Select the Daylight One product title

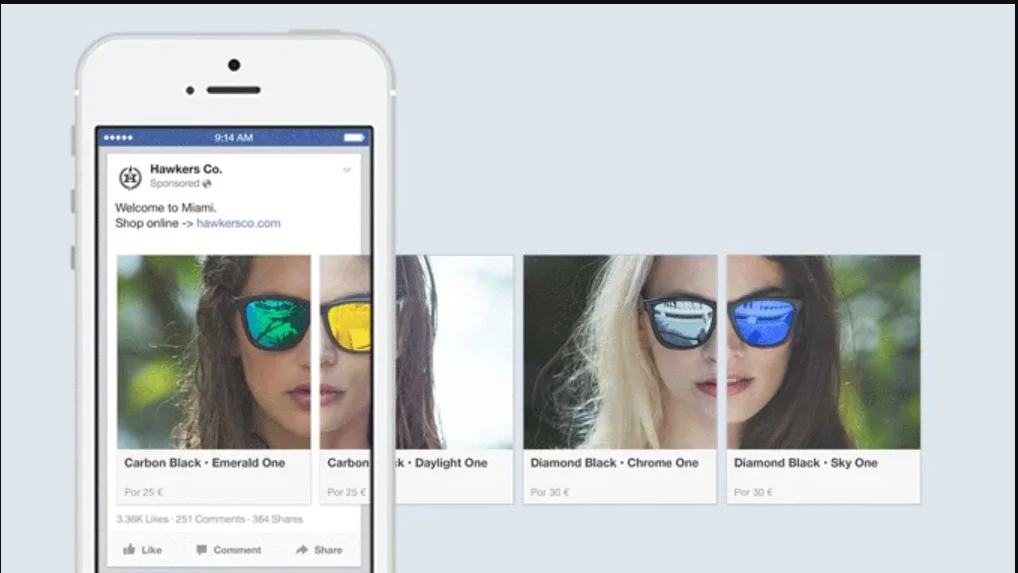(407, 463)
